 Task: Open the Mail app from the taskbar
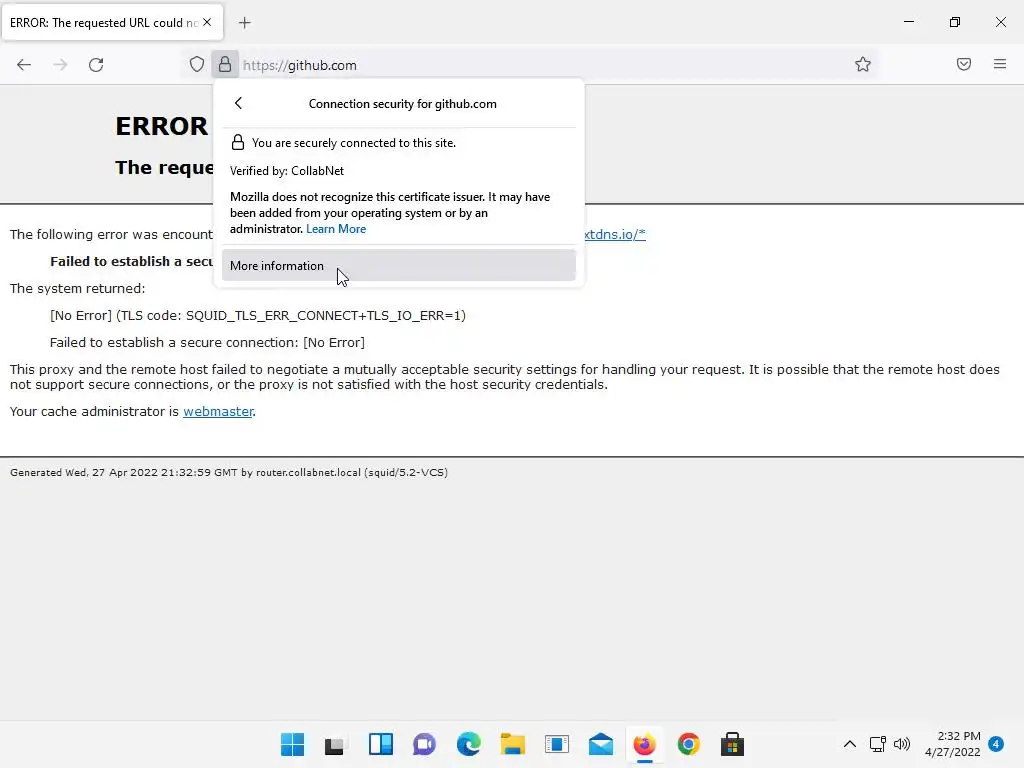tap(601, 744)
